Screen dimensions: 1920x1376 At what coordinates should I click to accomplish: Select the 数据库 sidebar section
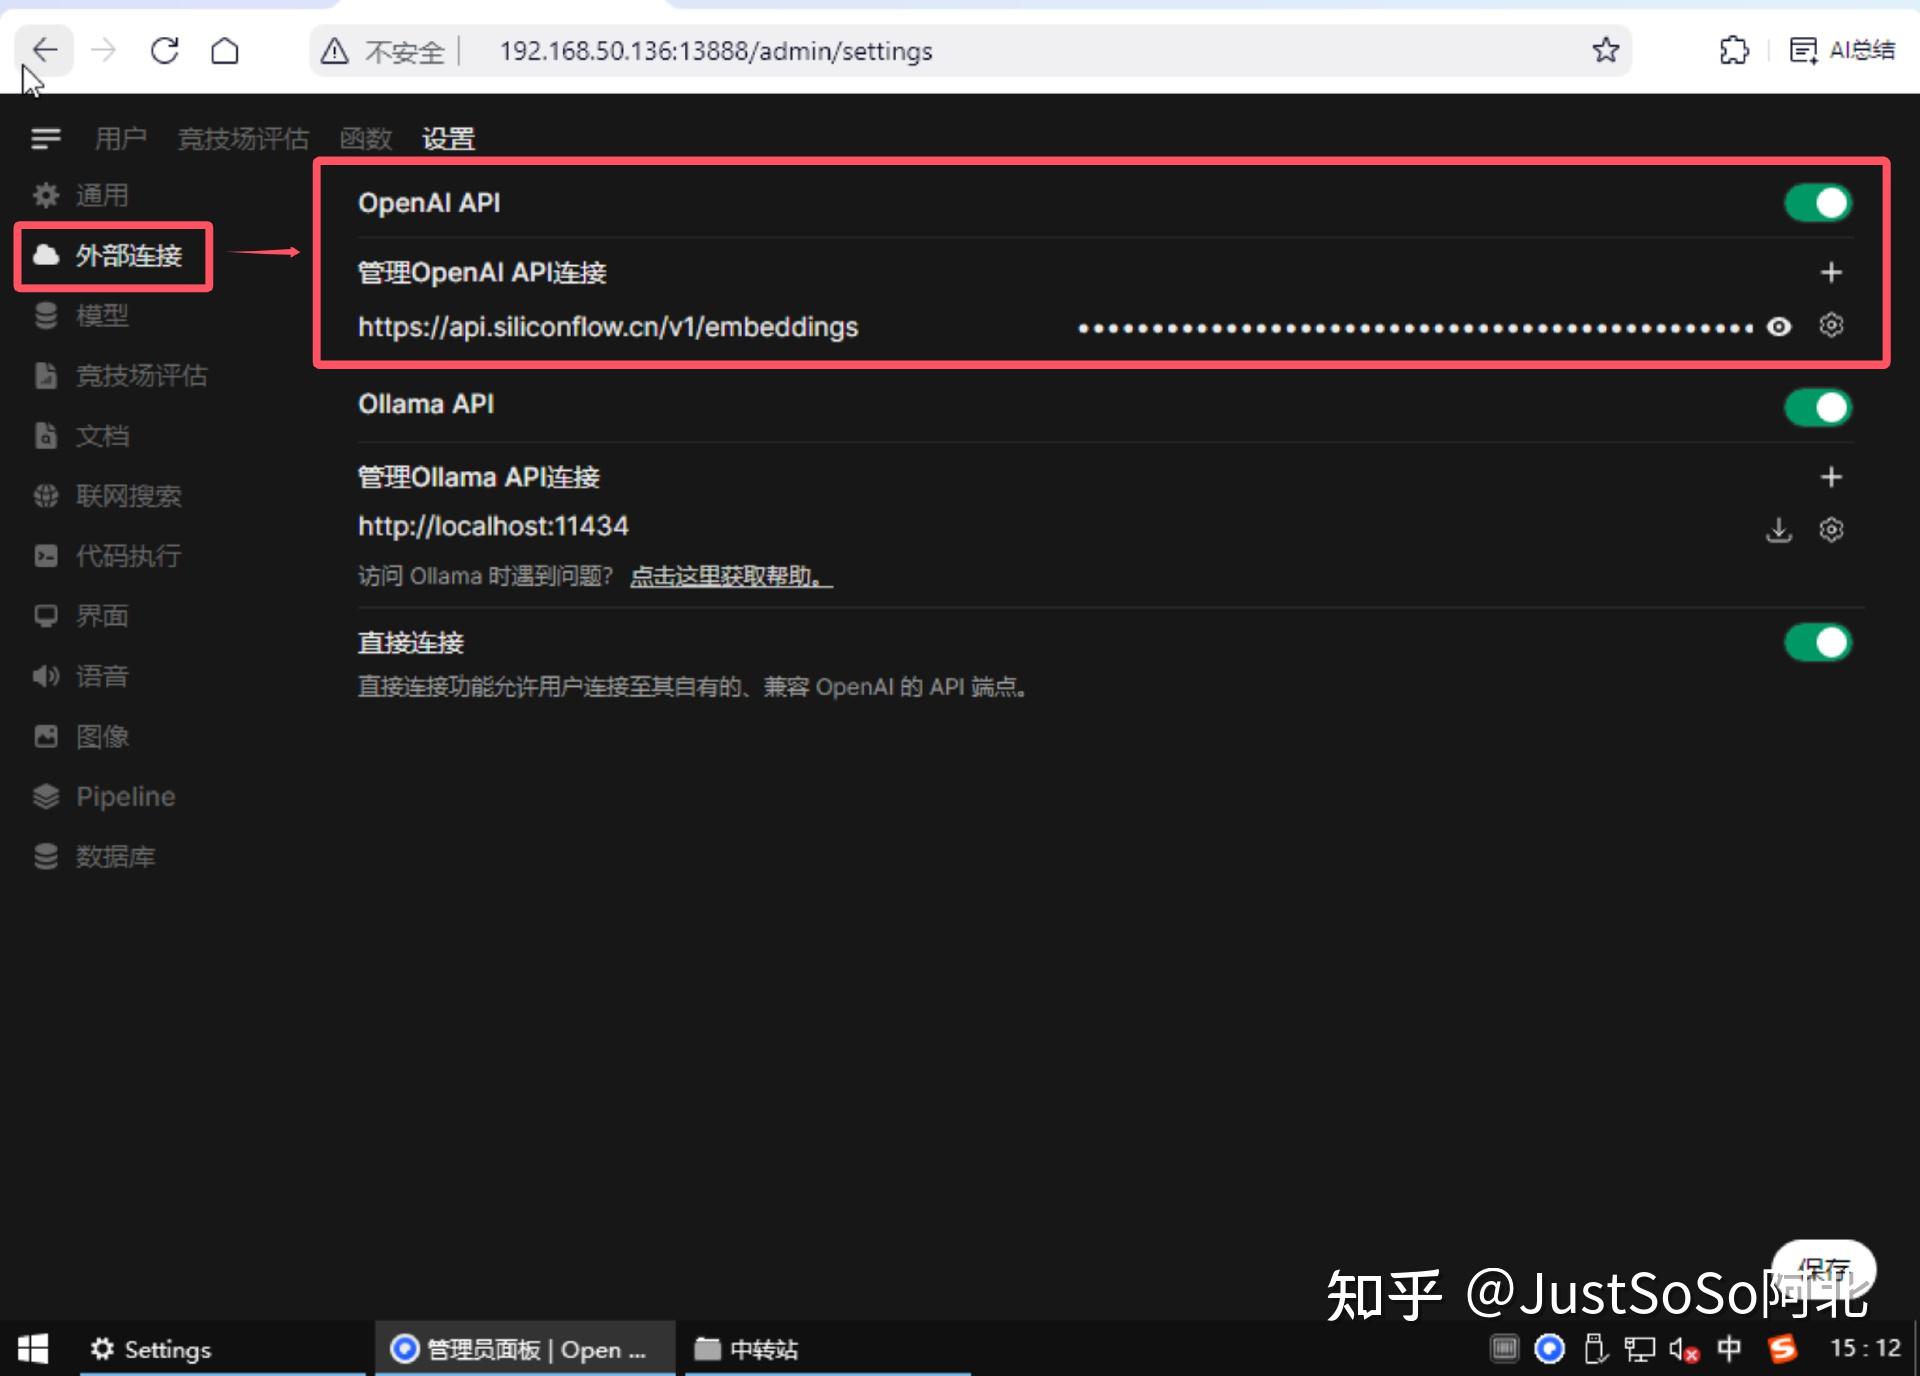pos(116,857)
